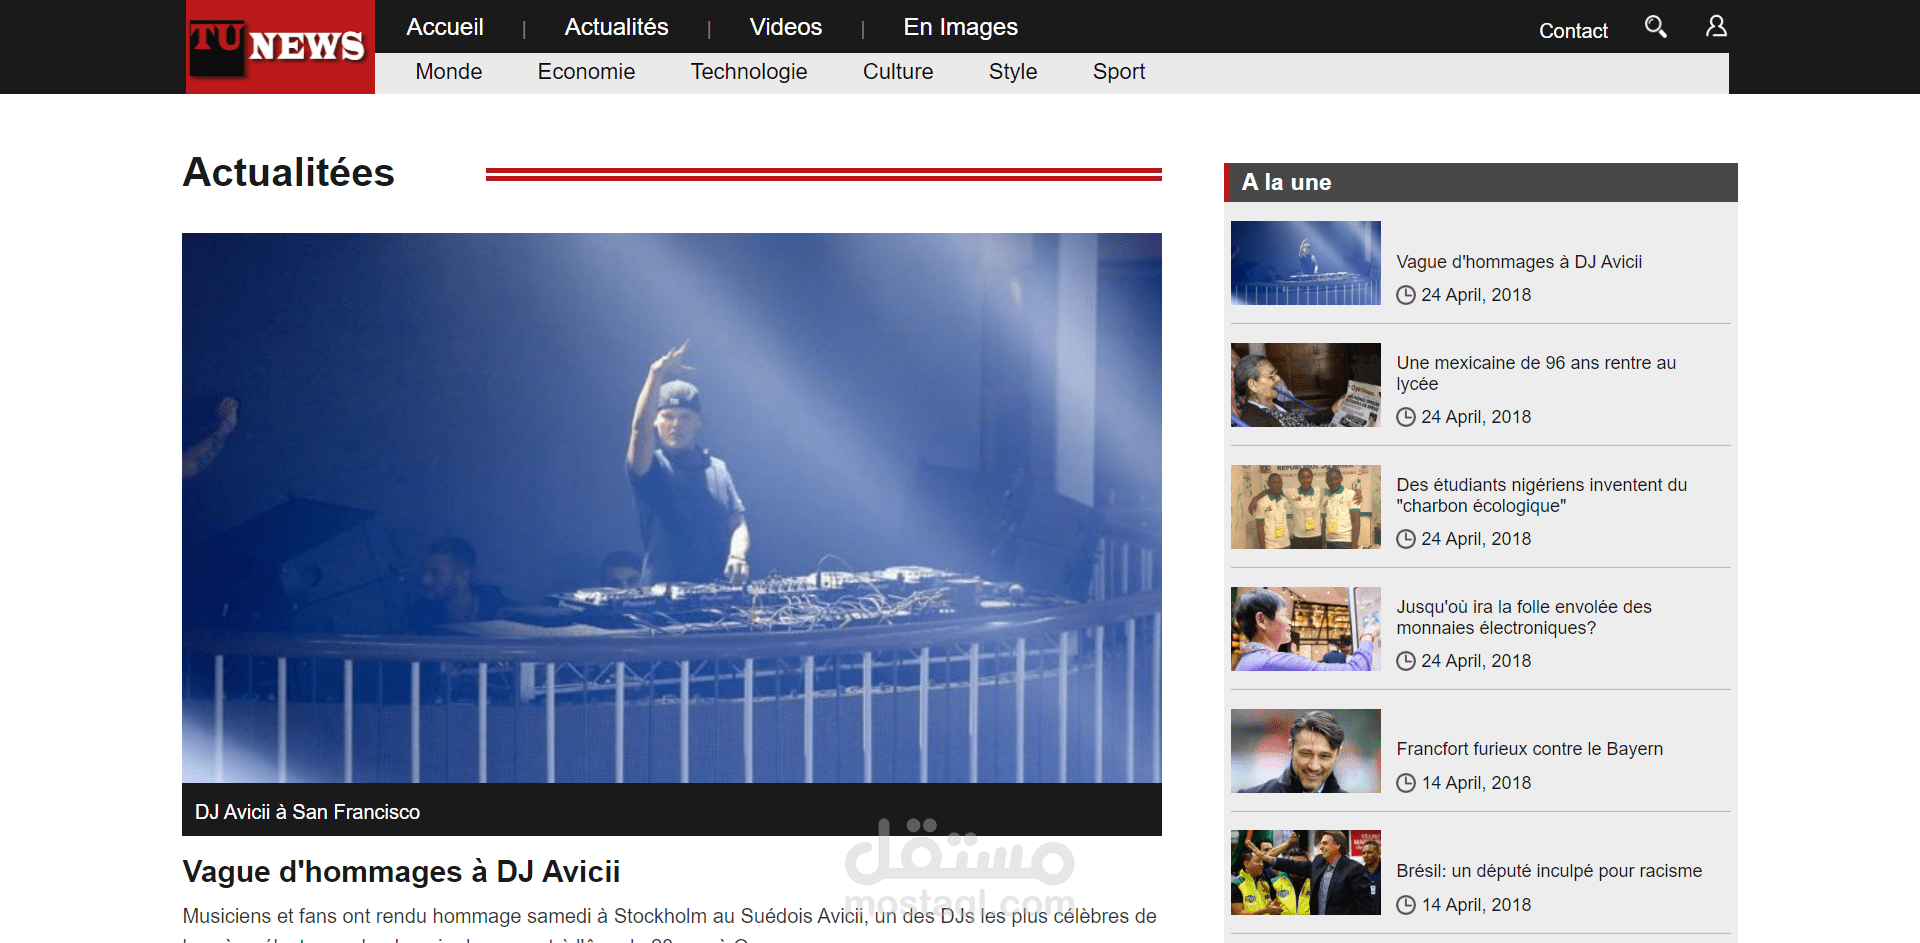This screenshot has width=1920, height=943.
Task: Open the electronic currencies article thumbnail
Action: pos(1306,629)
